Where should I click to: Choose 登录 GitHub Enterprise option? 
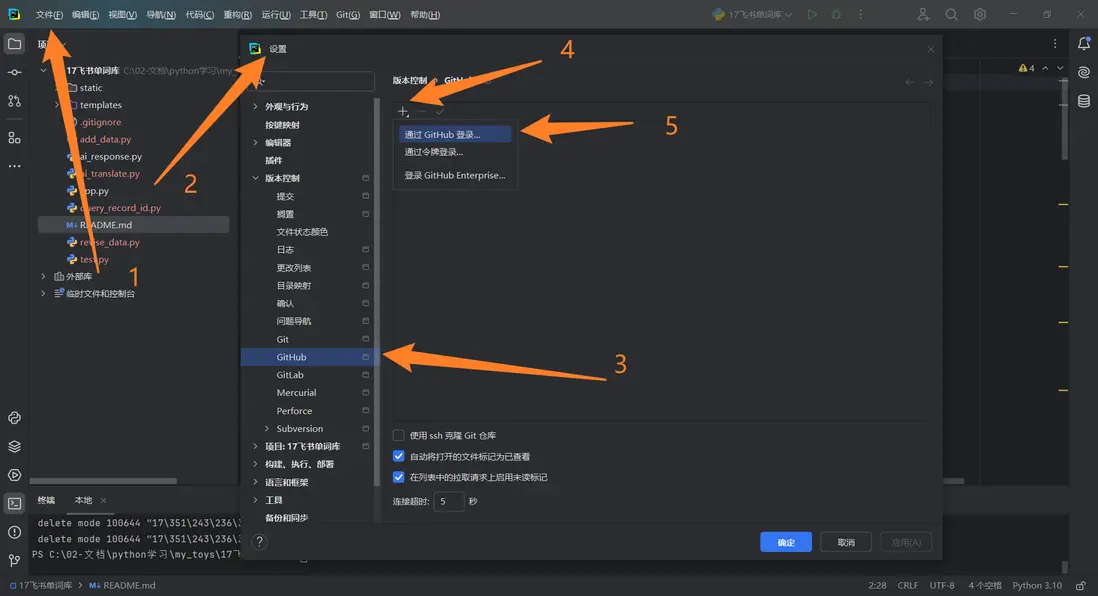(x=454, y=175)
